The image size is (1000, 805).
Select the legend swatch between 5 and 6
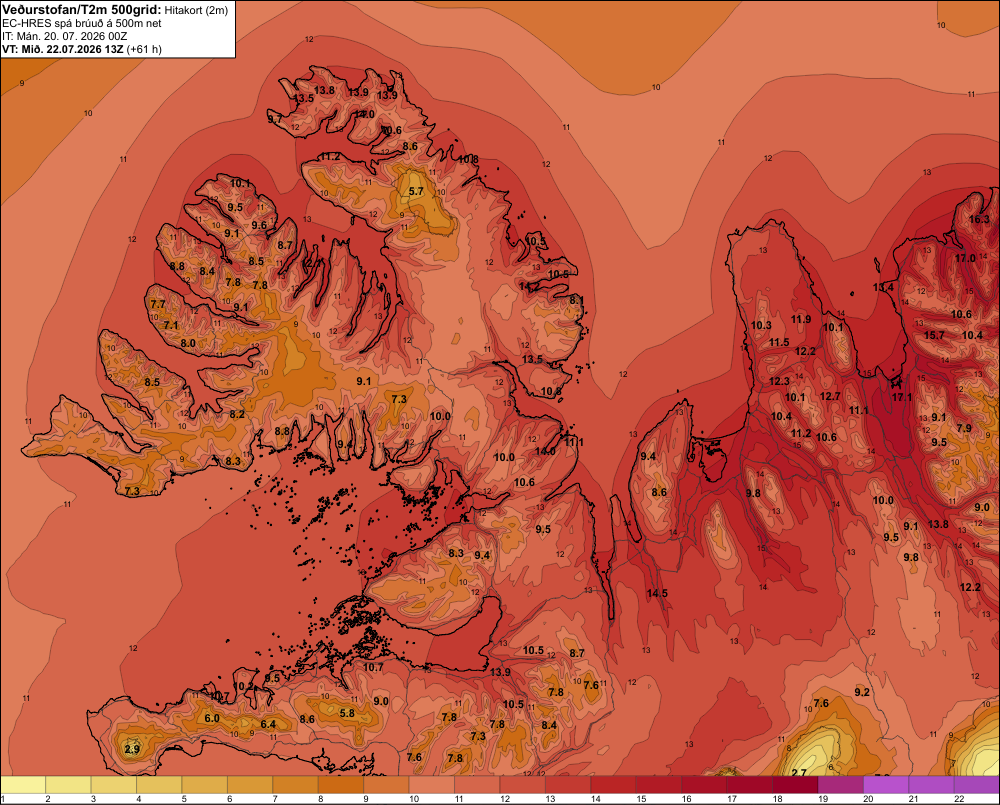(x=205, y=785)
